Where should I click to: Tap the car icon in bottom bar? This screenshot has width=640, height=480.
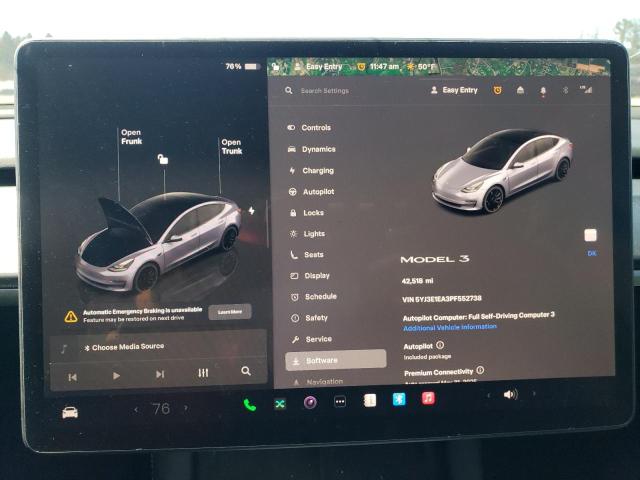point(70,412)
